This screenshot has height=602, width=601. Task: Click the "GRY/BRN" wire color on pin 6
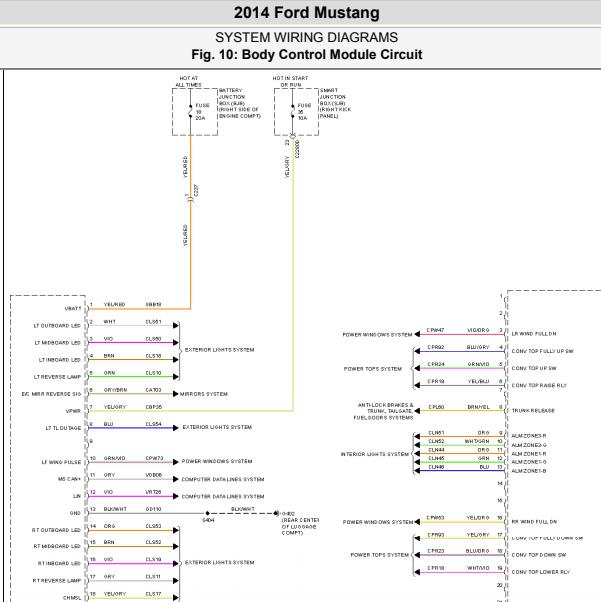[x=115, y=390]
